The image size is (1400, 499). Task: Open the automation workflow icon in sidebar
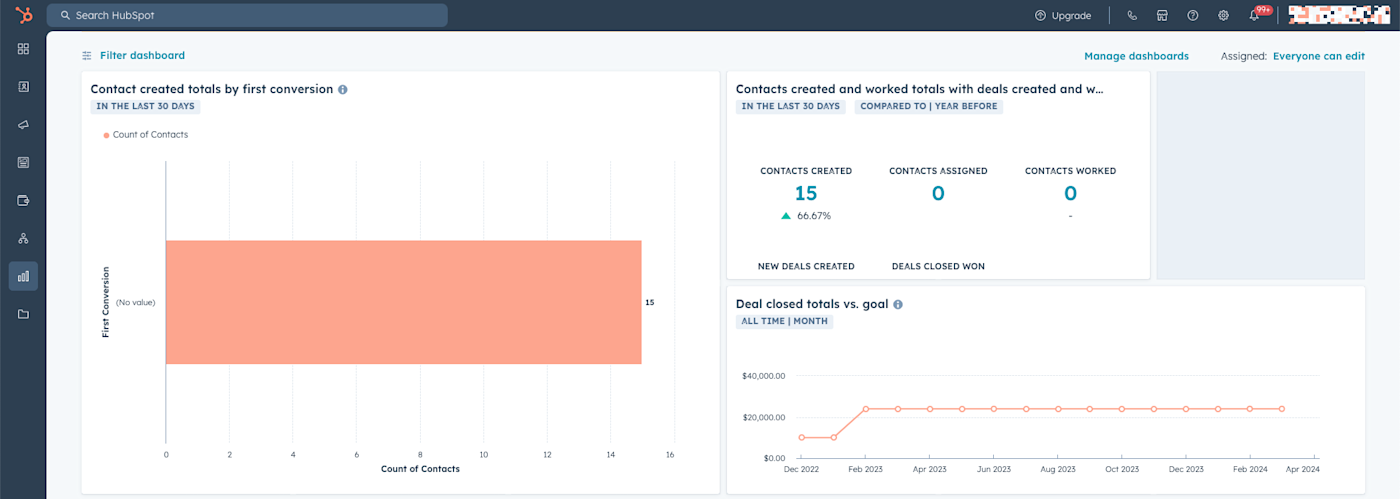(x=23, y=238)
